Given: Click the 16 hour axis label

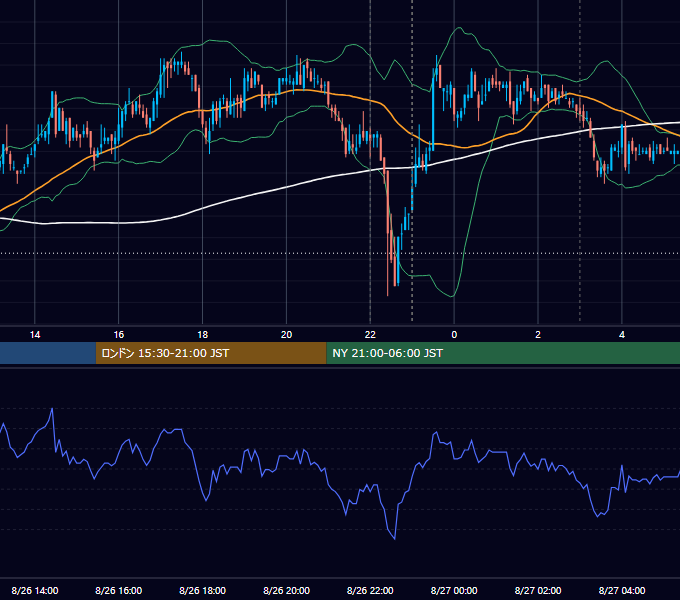Looking at the screenshot, I should click(x=118, y=335).
